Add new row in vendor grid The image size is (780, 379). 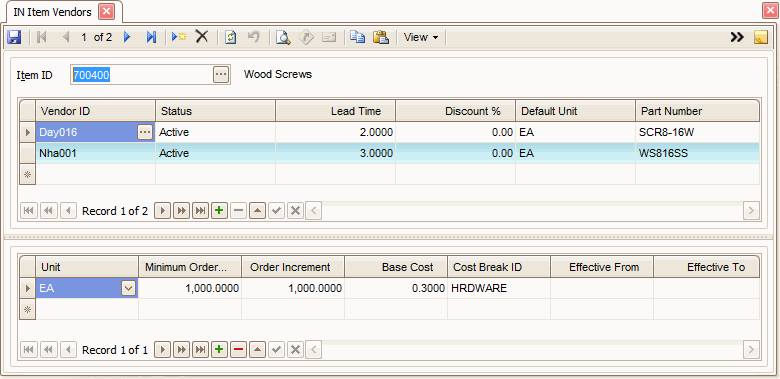[x=219, y=211]
